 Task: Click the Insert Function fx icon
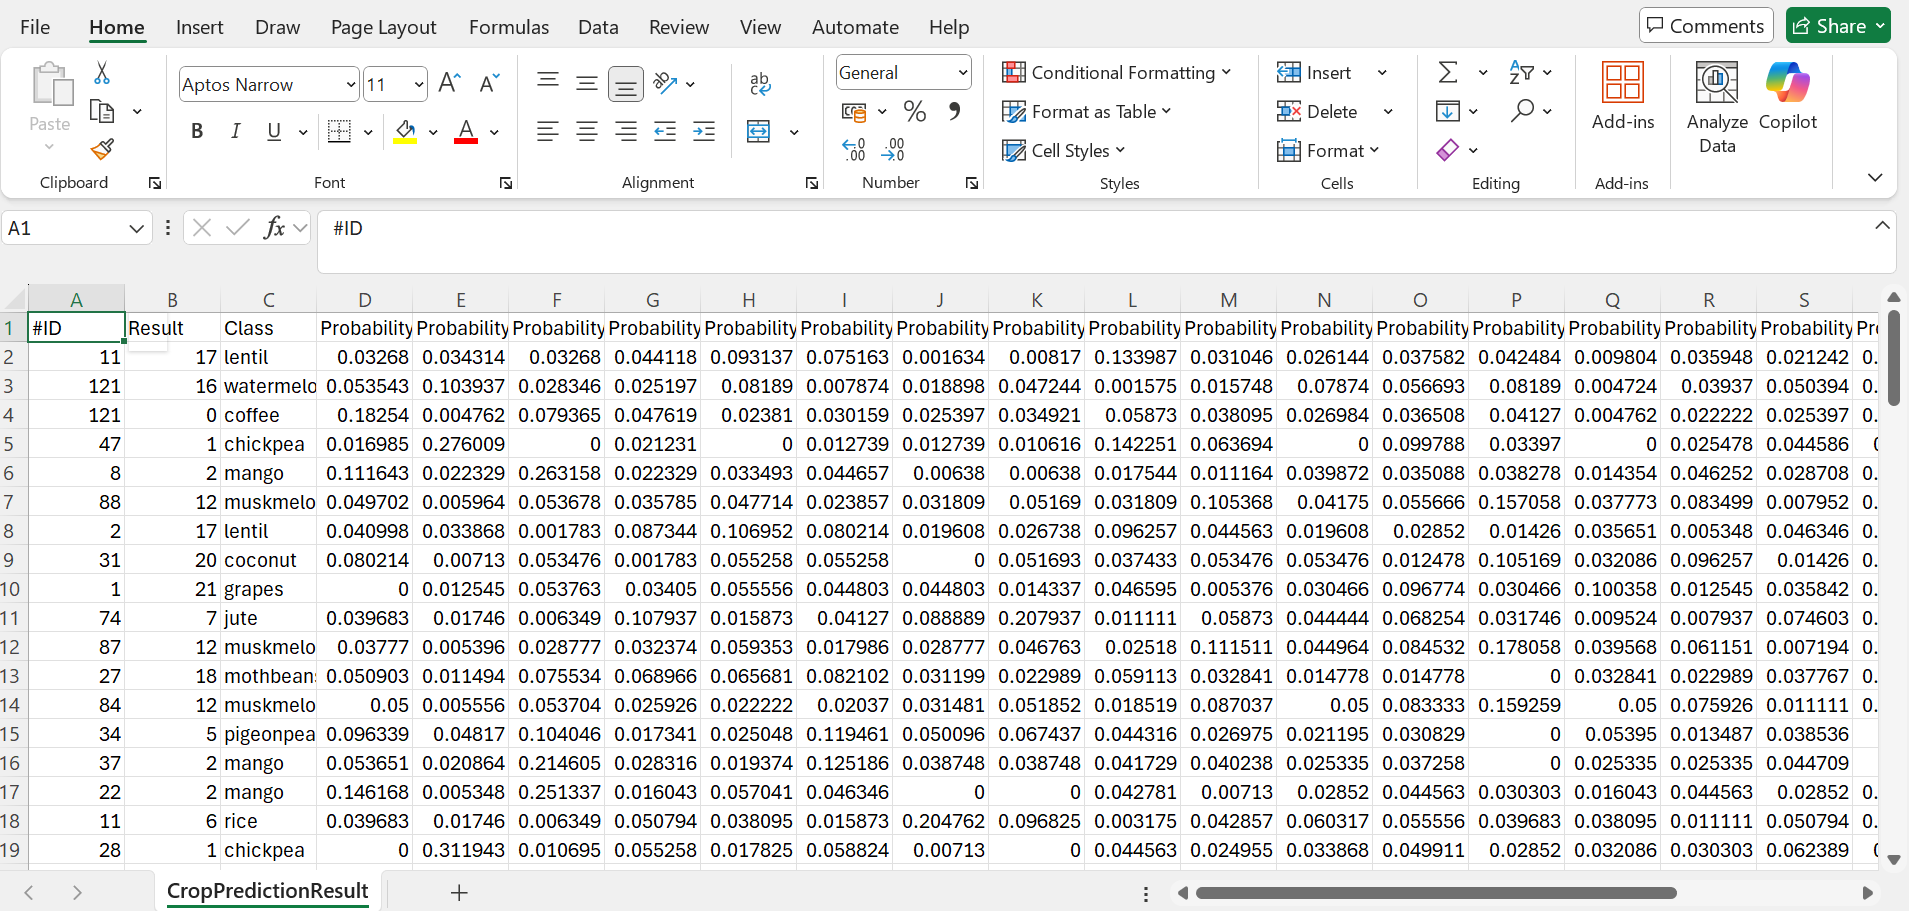coord(273,228)
